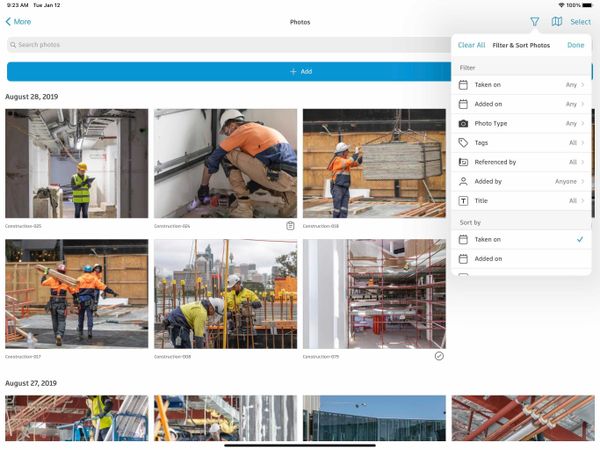Expand Tags filter chevron
600x450 pixels.
[x=583, y=143]
